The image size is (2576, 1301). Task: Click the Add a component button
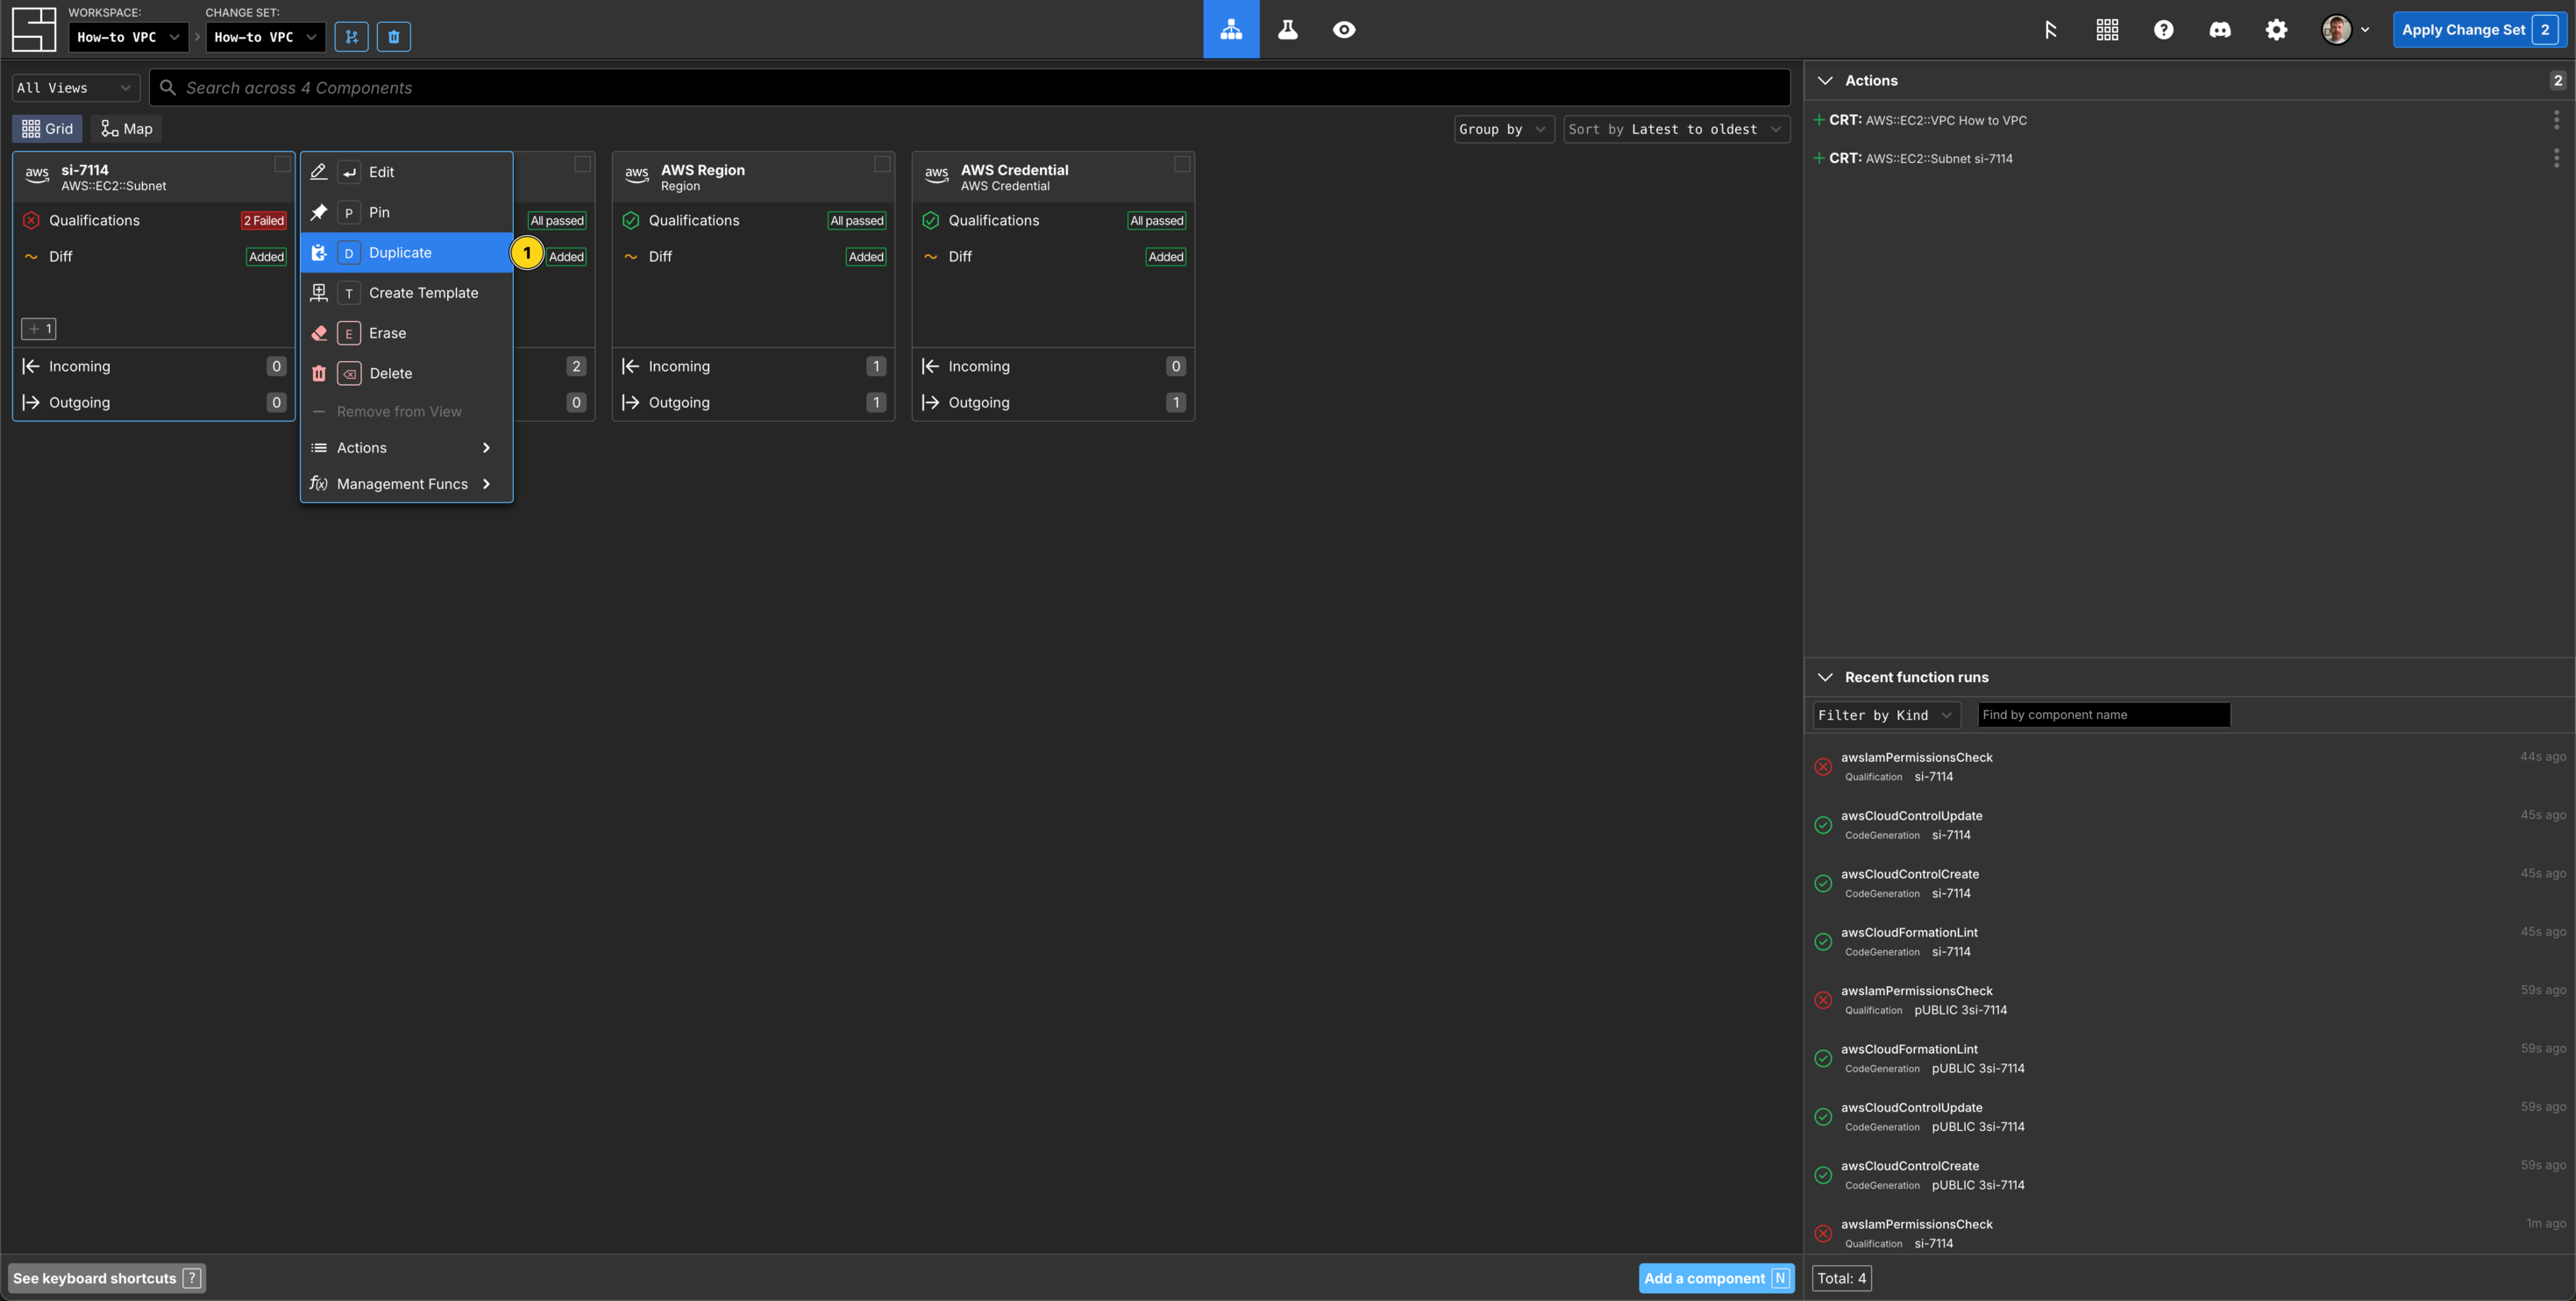click(x=1716, y=1278)
